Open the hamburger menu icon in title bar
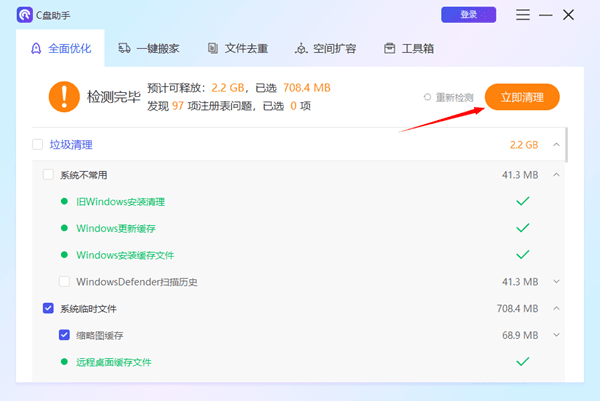Viewport: 600px width, 401px height. click(523, 15)
